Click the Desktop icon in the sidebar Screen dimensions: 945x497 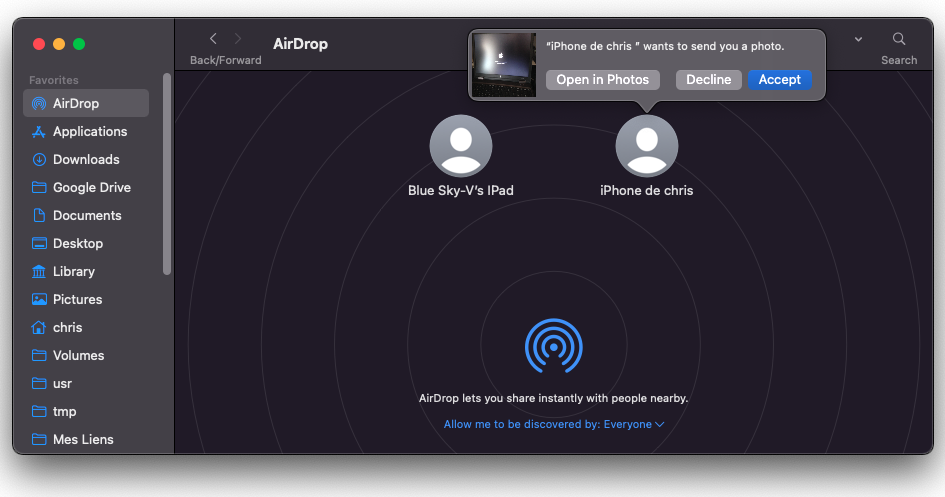click(x=39, y=243)
